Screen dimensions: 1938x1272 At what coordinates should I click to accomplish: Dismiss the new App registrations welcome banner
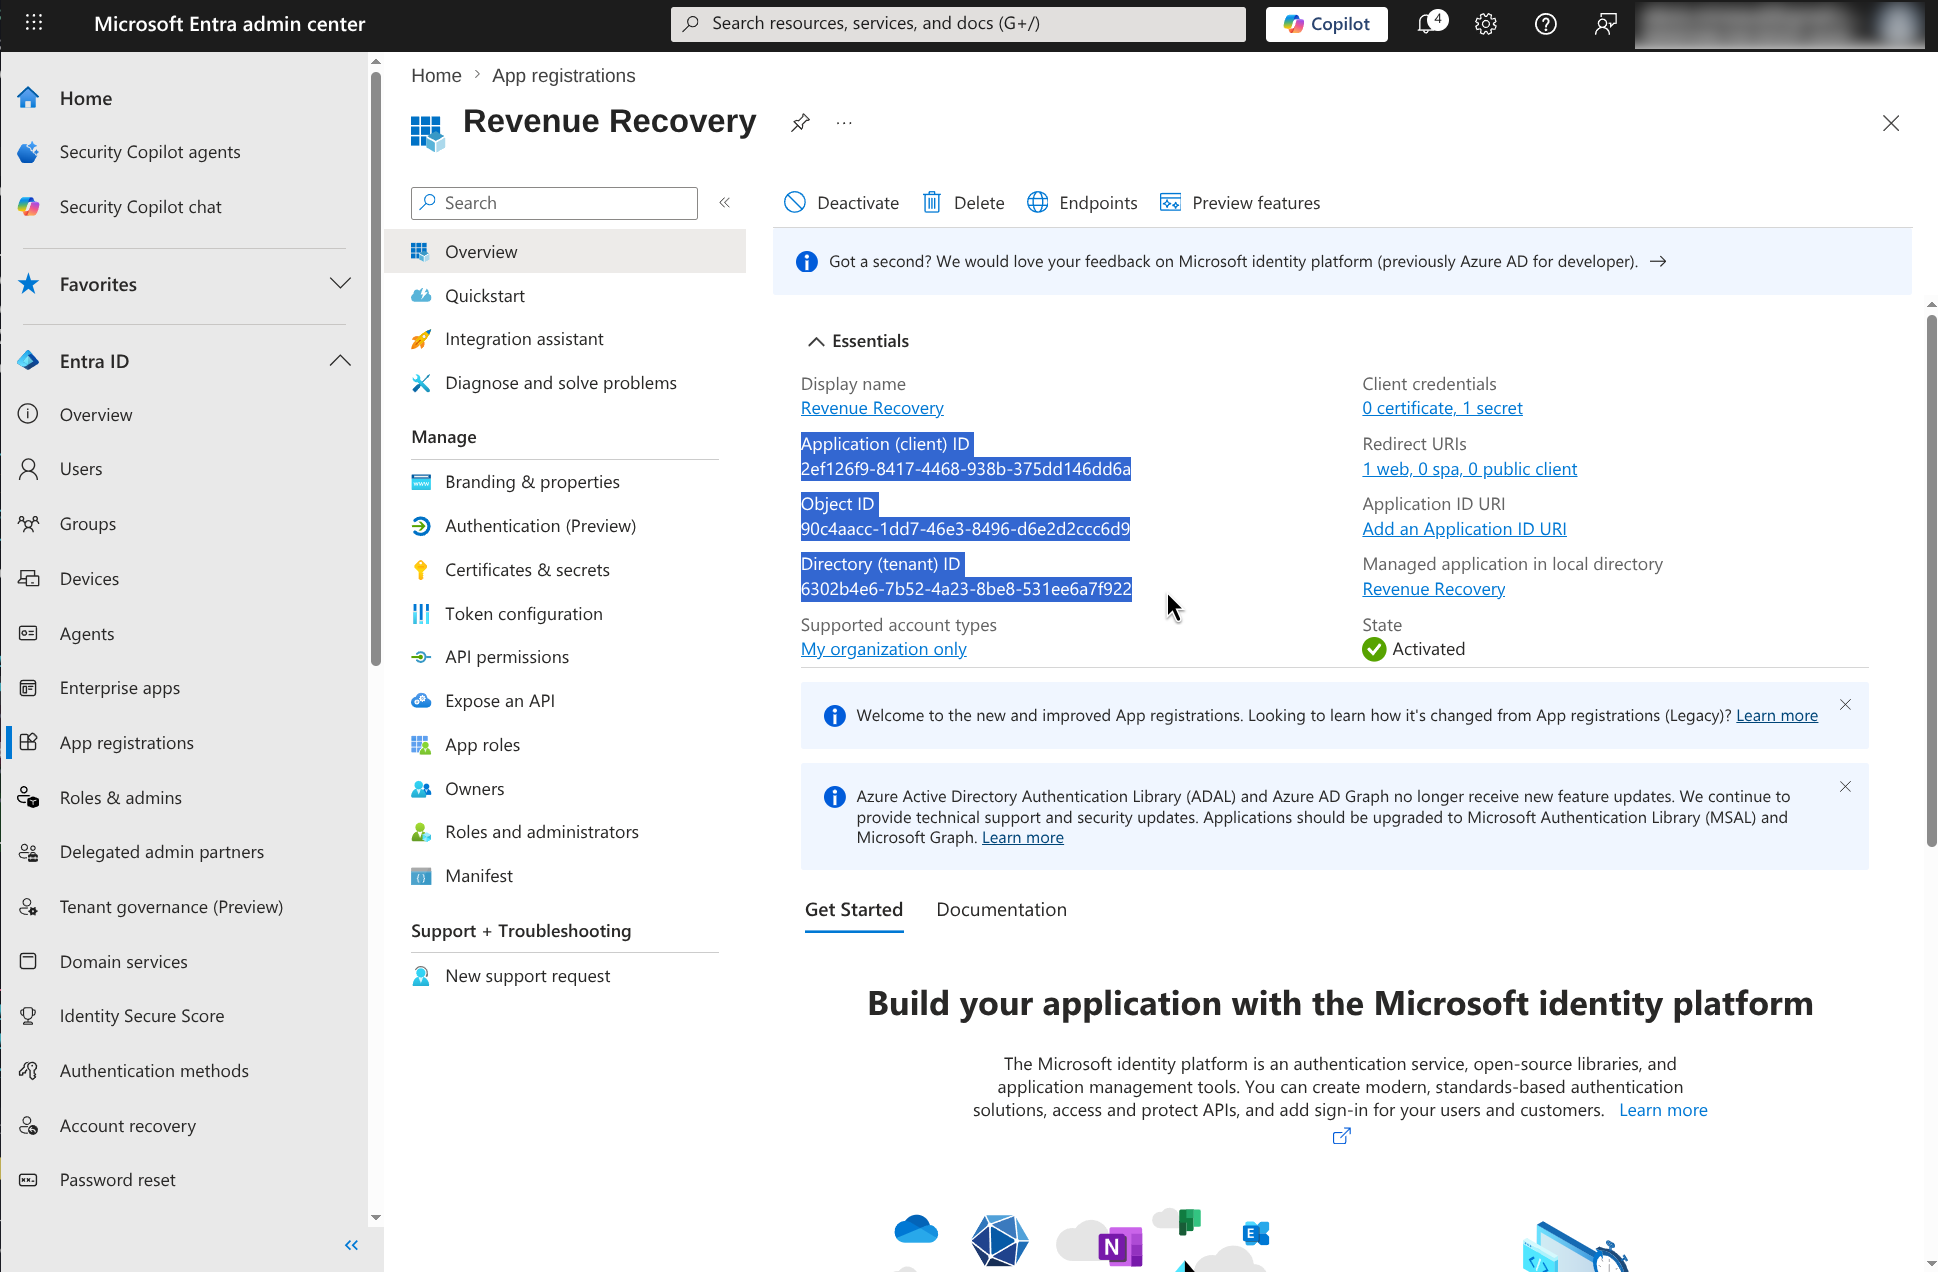coord(1845,705)
